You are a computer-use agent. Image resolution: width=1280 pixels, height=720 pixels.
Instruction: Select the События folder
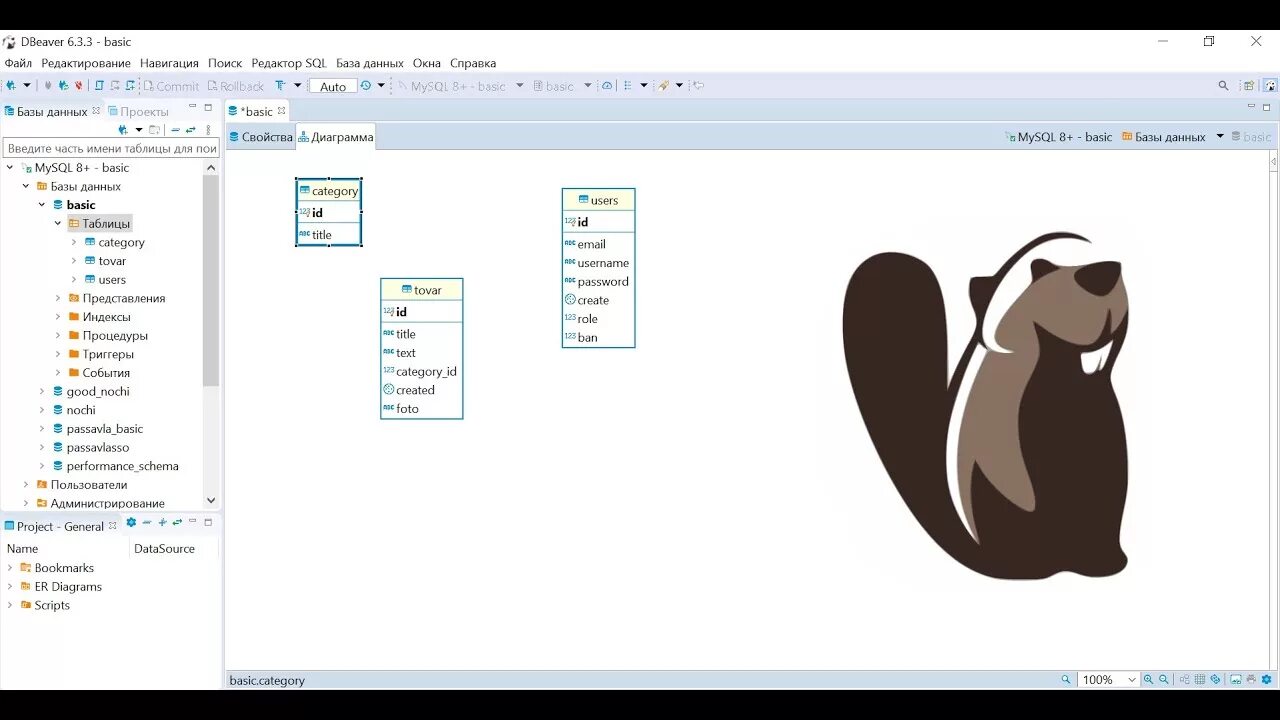click(106, 373)
